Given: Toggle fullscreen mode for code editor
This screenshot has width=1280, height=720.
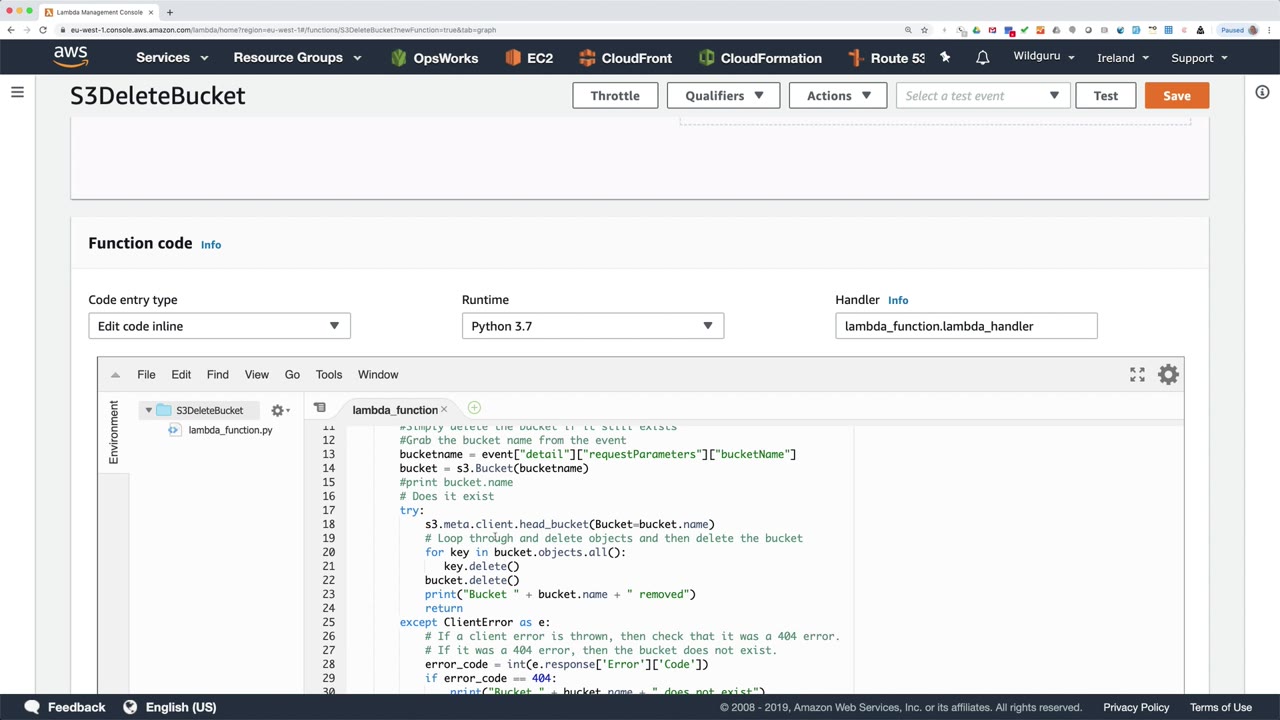Looking at the screenshot, I should [1137, 374].
